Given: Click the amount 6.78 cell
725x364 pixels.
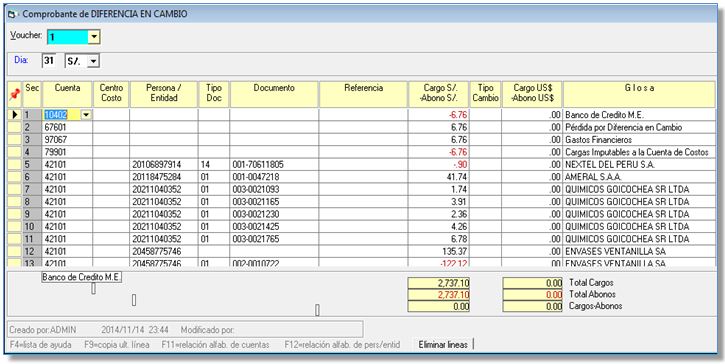Looking at the screenshot, I should pyautogui.click(x=438, y=240).
